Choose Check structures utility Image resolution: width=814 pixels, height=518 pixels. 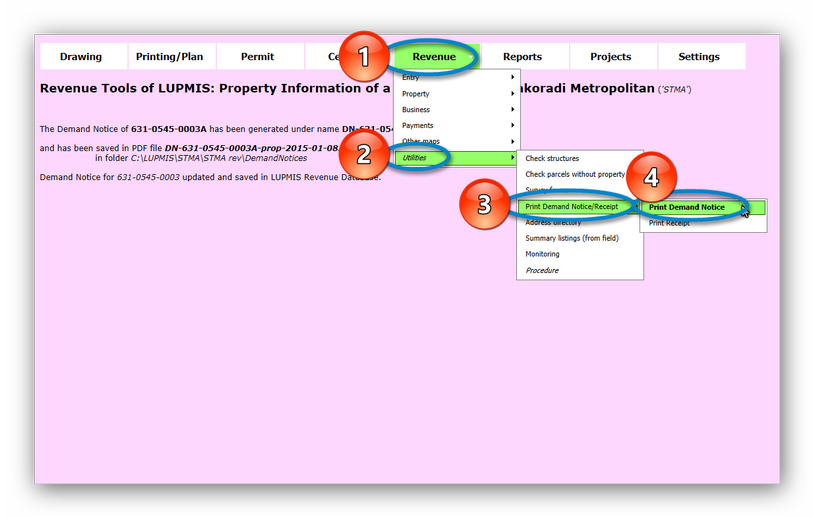point(580,158)
